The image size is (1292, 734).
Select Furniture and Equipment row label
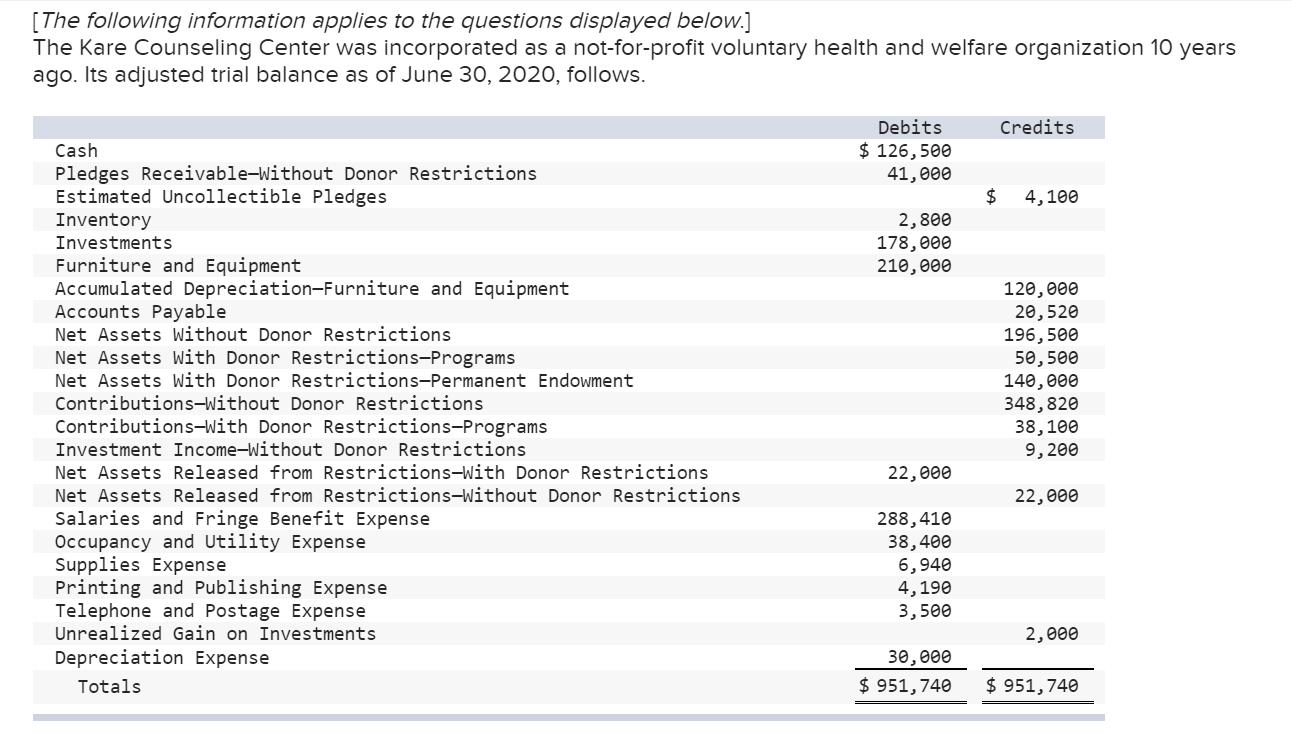[x=178, y=266]
